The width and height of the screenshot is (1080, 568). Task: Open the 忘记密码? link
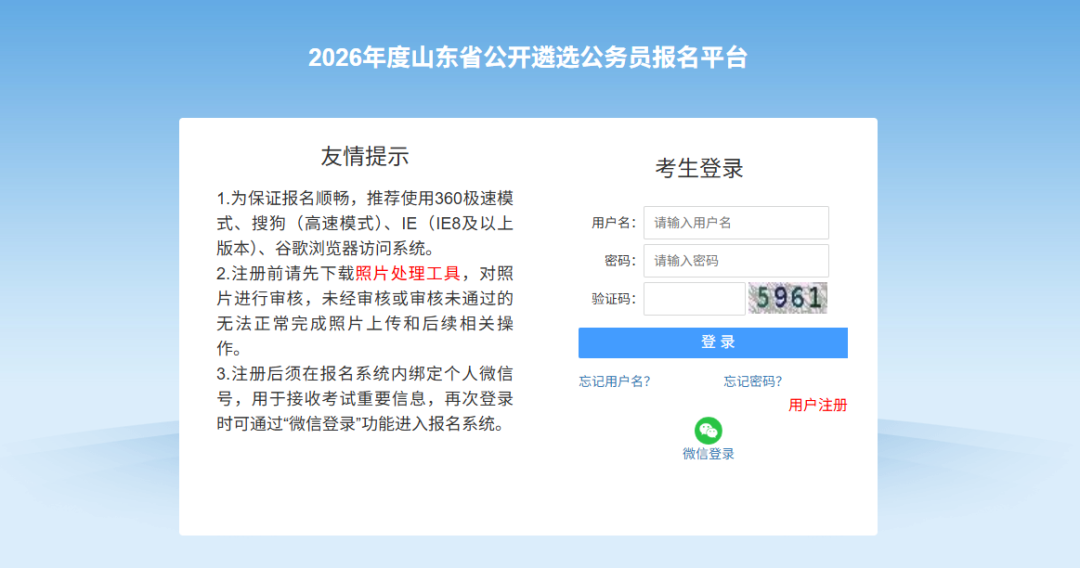(753, 381)
